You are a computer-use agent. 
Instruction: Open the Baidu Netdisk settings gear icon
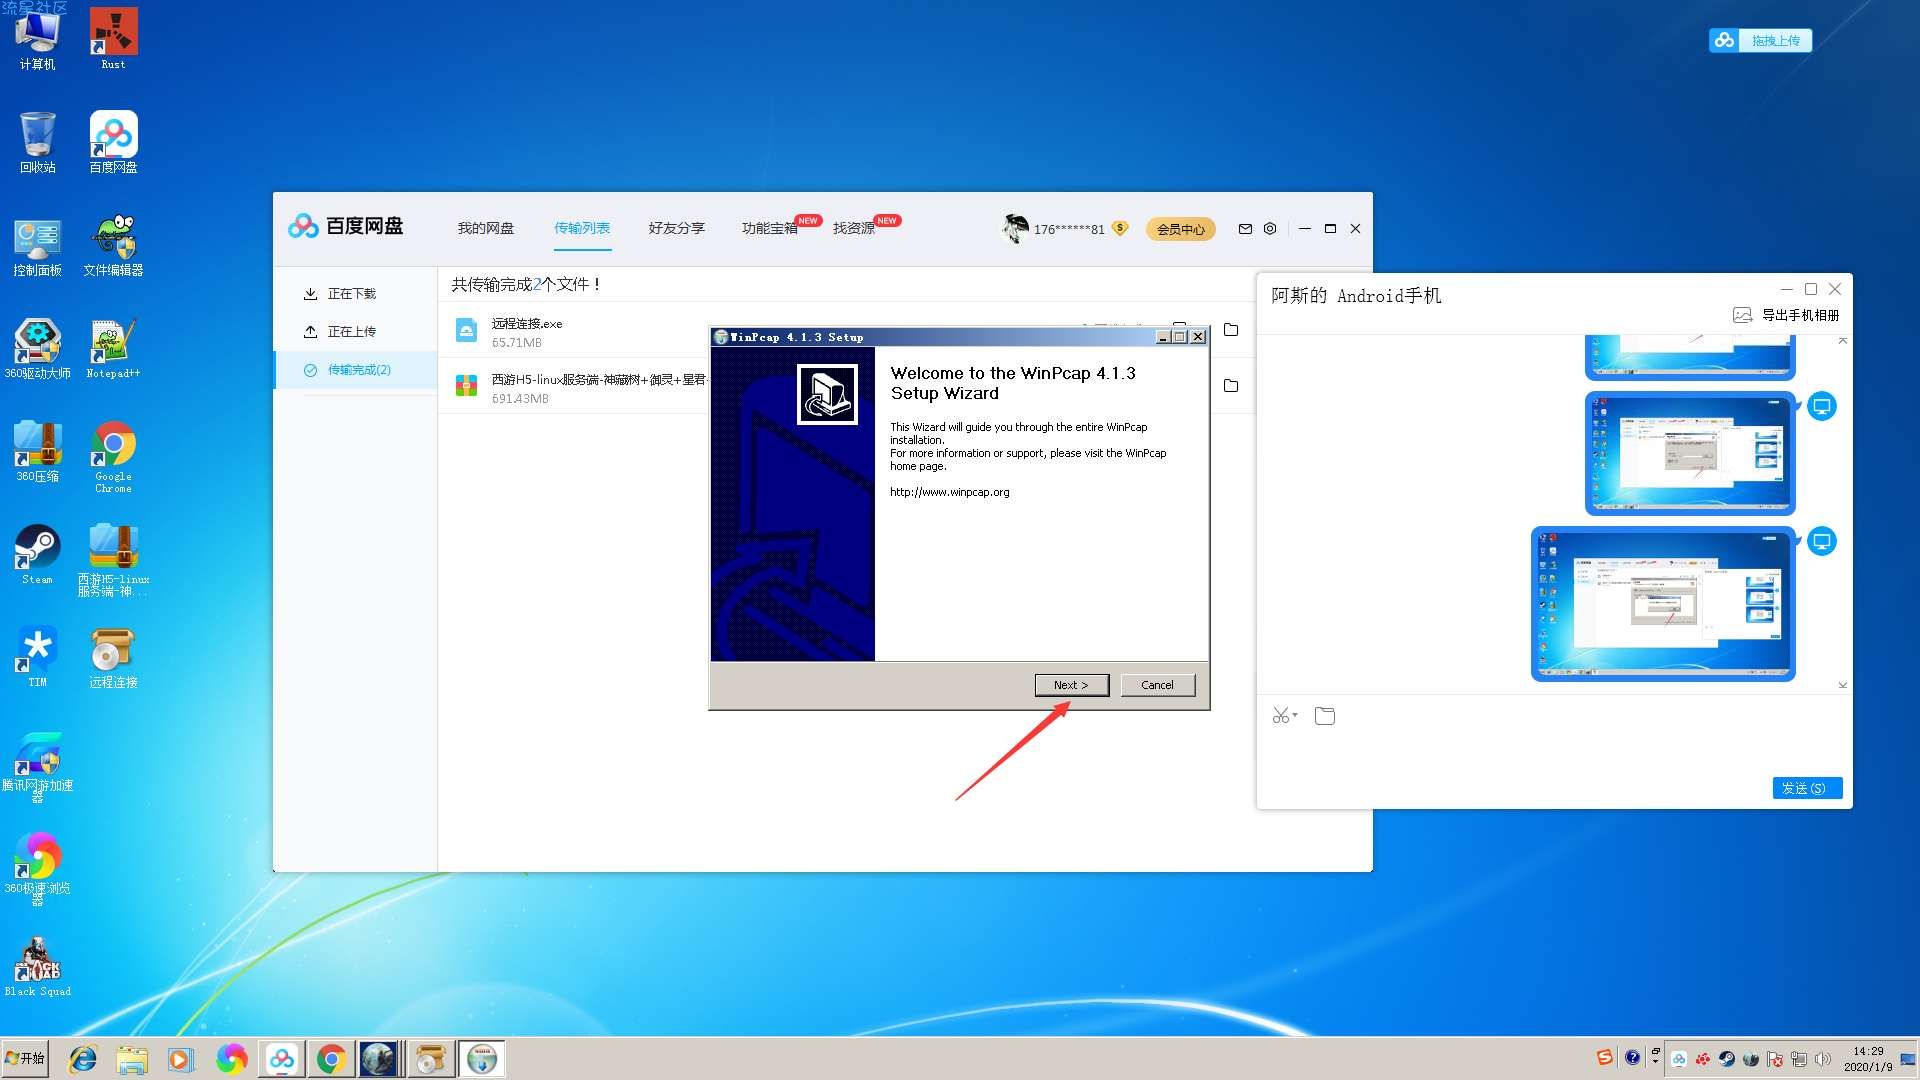(1270, 228)
